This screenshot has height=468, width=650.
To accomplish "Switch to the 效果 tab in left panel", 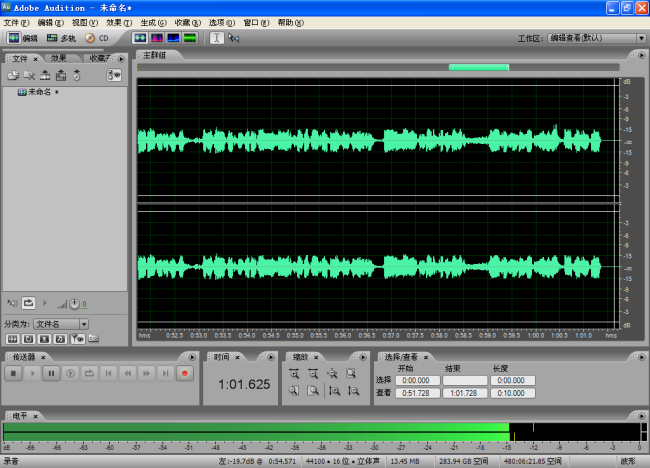I will [x=58, y=58].
